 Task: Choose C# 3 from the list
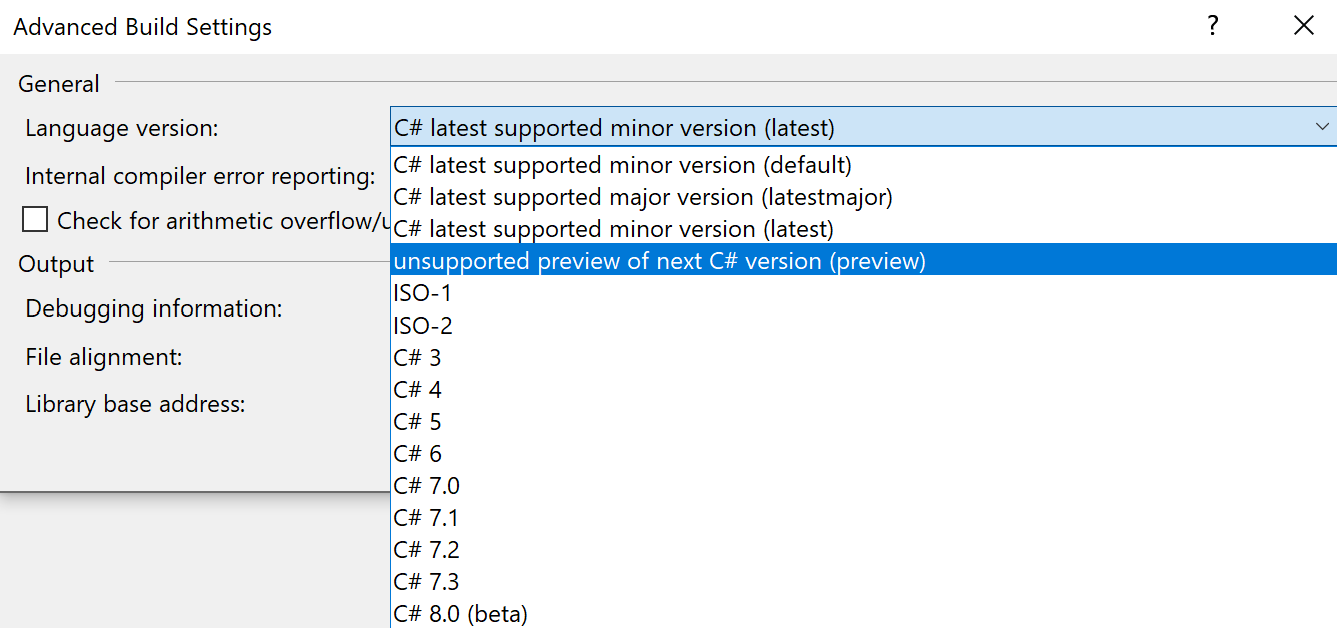click(418, 357)
